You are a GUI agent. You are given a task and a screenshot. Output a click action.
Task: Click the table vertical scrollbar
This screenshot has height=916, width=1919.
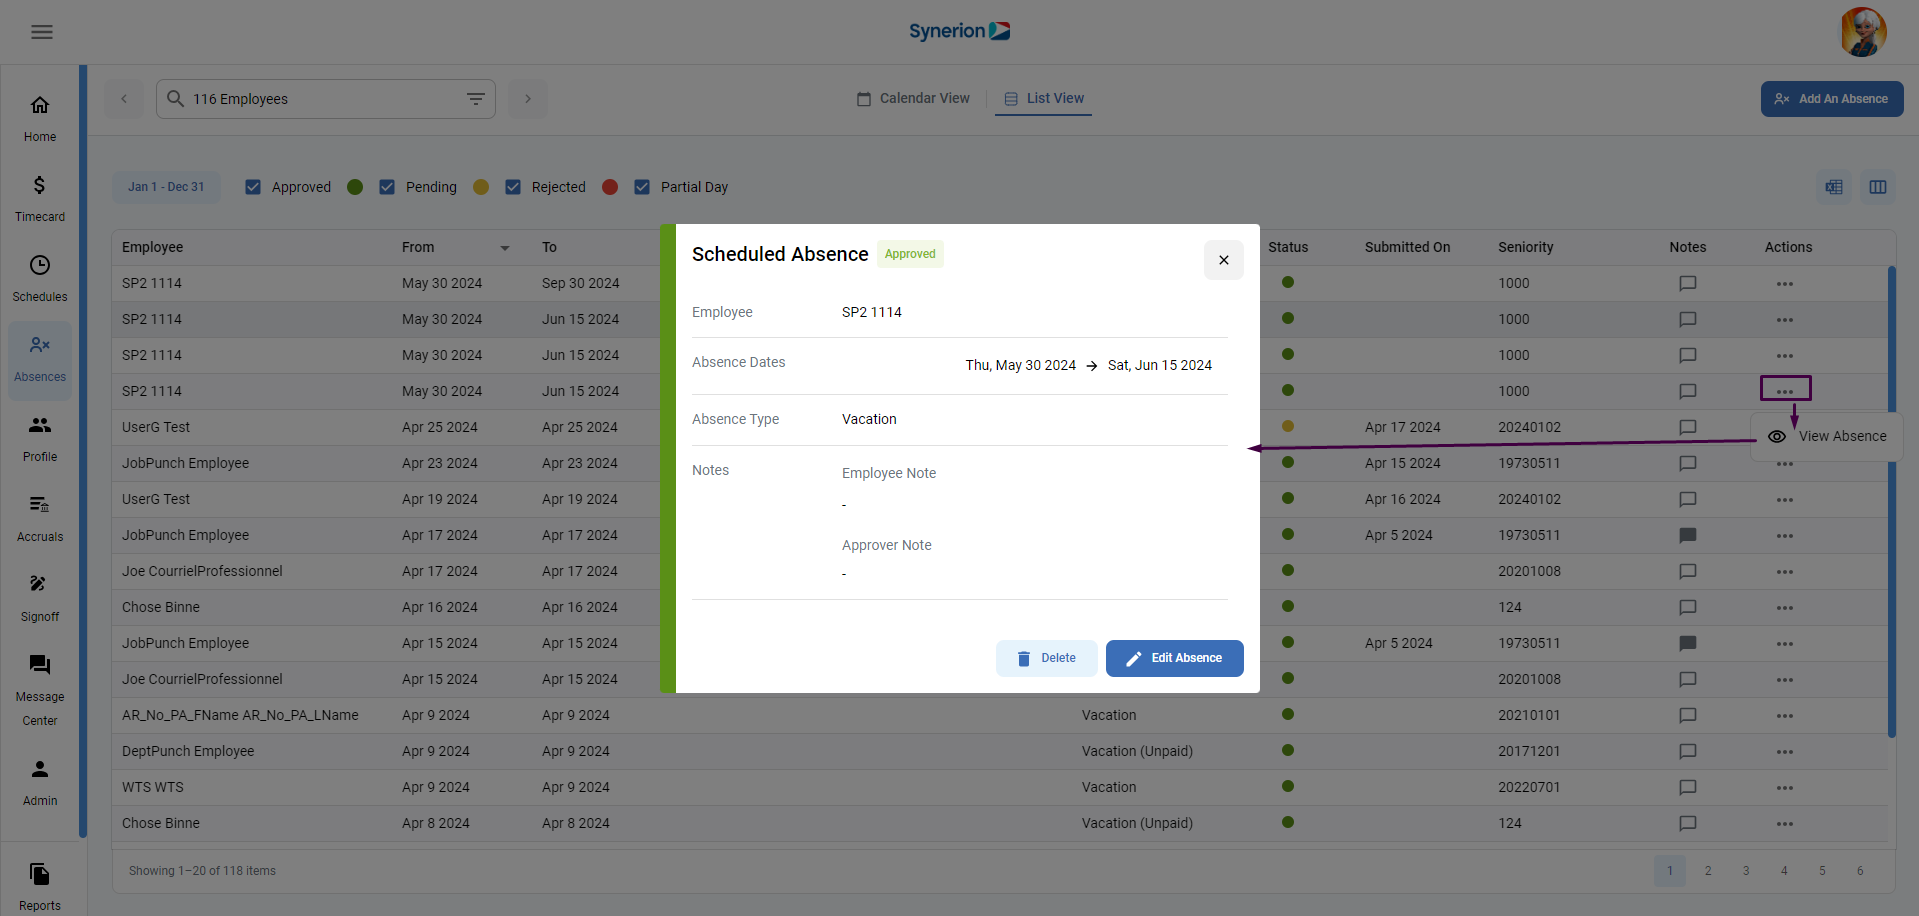coord(1892,500)
